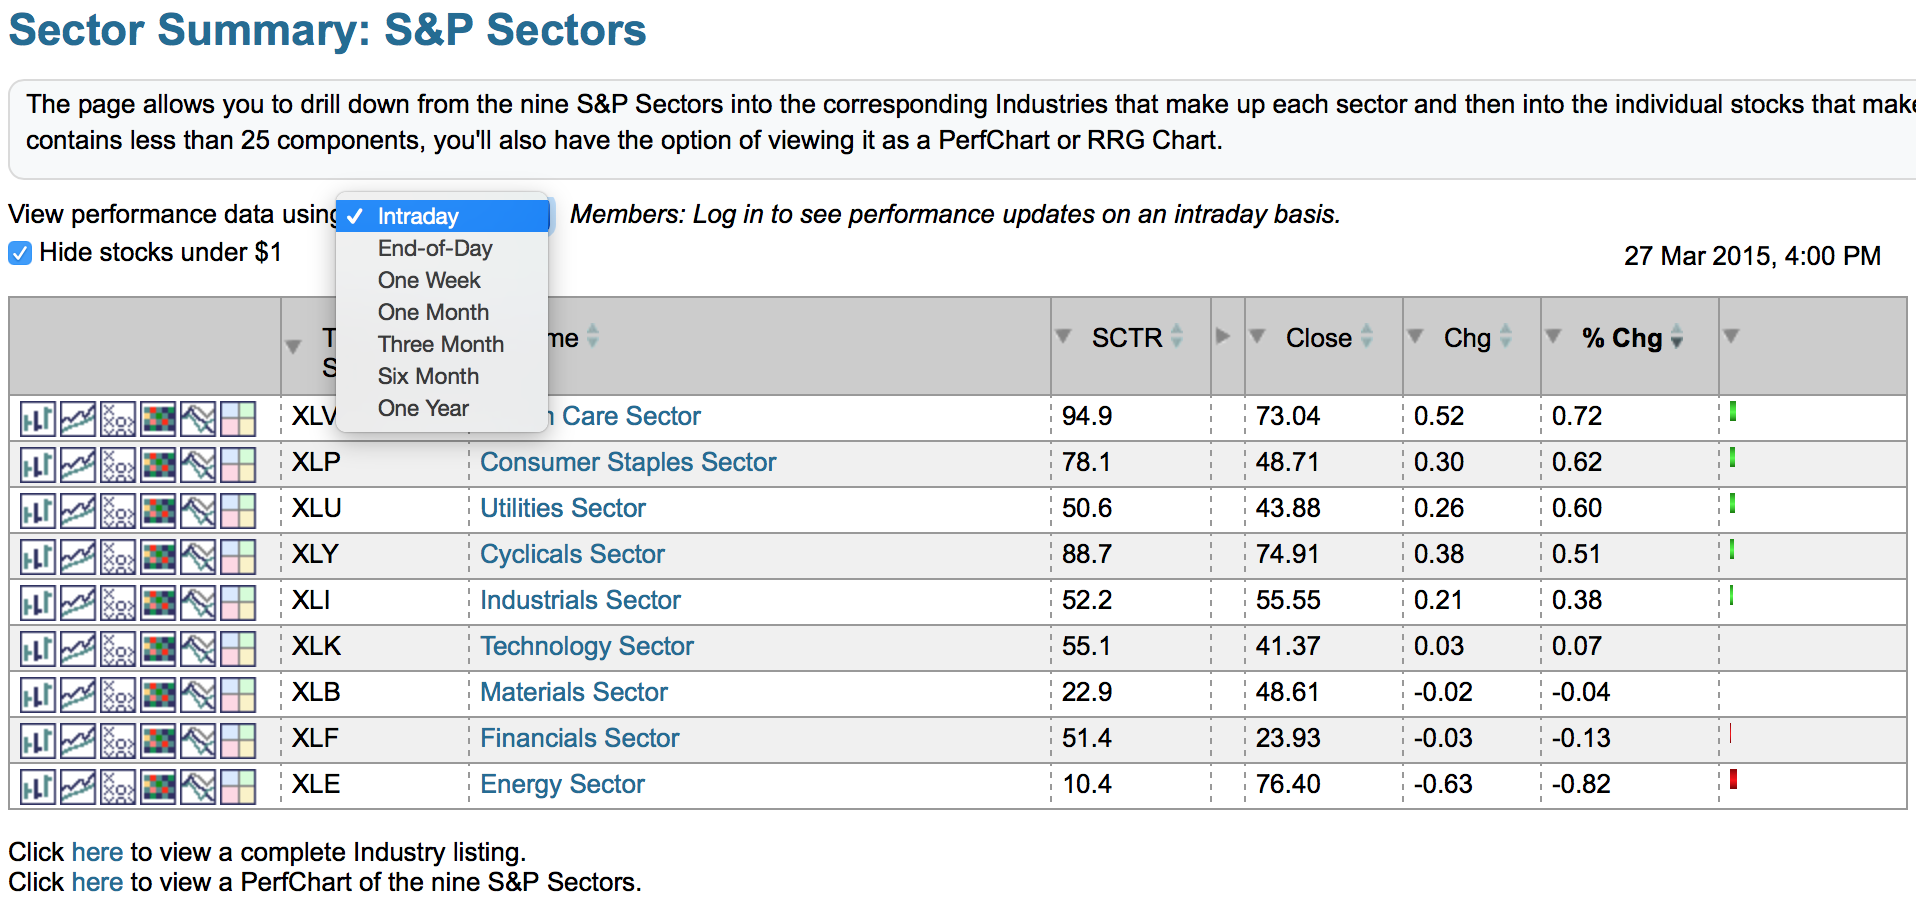This screenshot has height=908, width=1916.
Task: Open the SharpChart bar icon for XLV
Action: (37, 419)
